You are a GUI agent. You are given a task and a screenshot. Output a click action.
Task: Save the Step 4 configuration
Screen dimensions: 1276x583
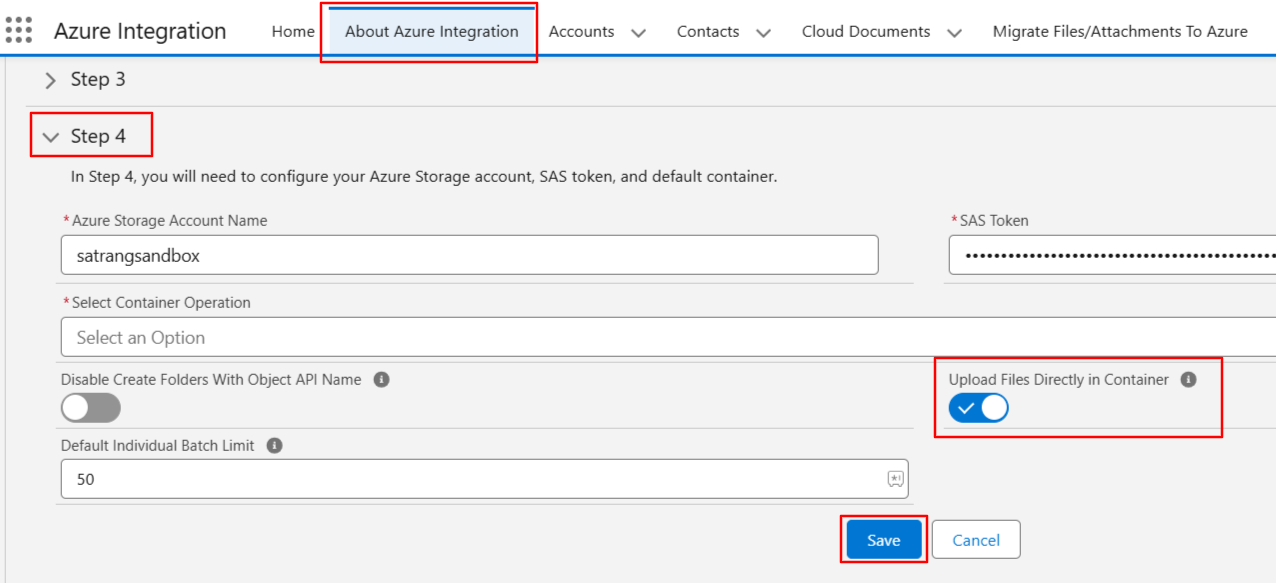point(884,540)
